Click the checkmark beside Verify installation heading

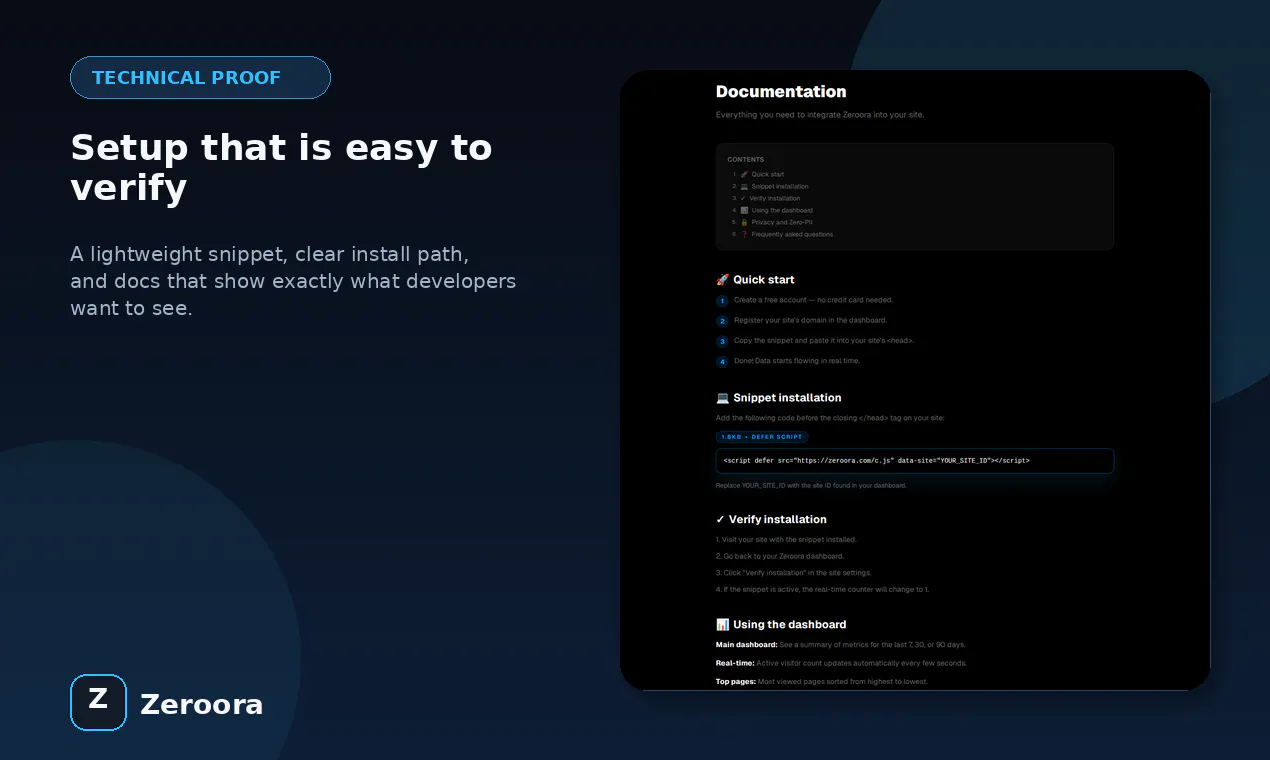[721, 520]
